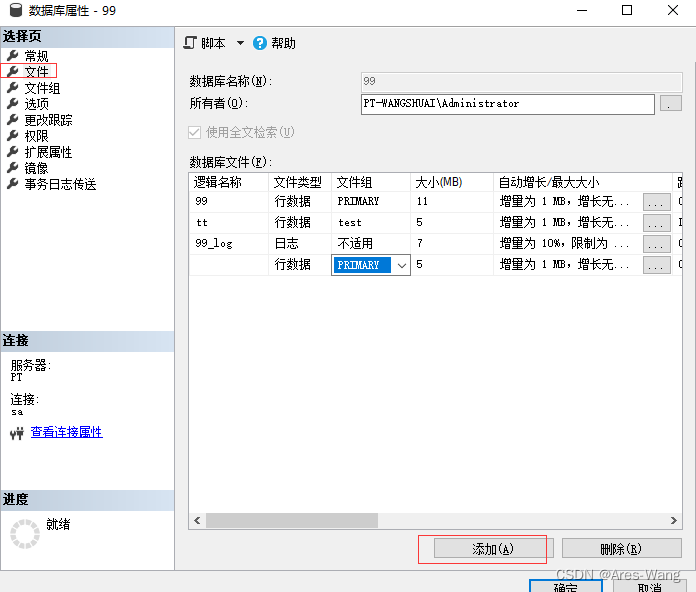Click the wrench icon beside 权限
The height and width of the screenshot is (592, 696).
click(12, 135)
